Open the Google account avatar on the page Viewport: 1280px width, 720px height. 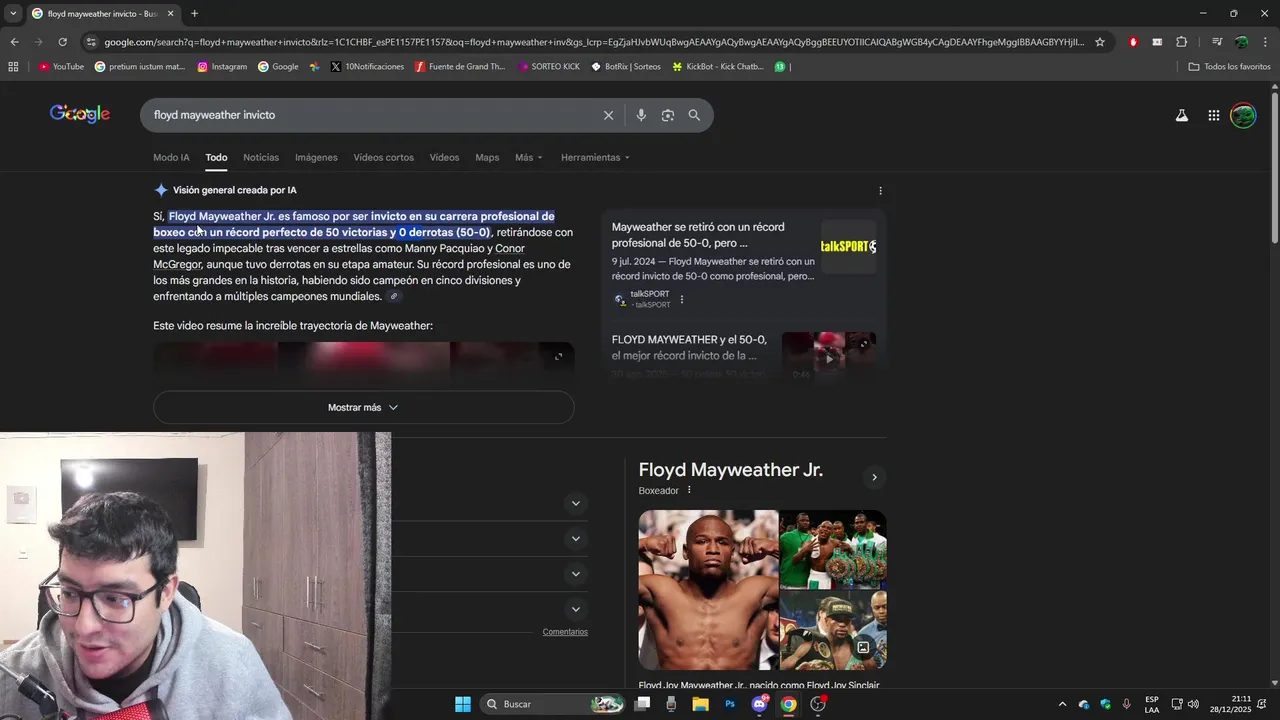pos(1243,115)
